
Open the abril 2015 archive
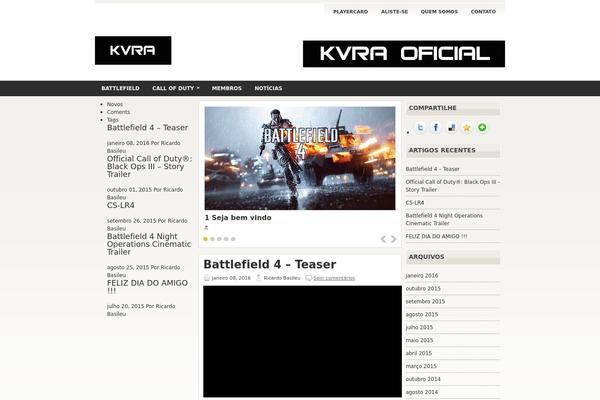(419, 353)
